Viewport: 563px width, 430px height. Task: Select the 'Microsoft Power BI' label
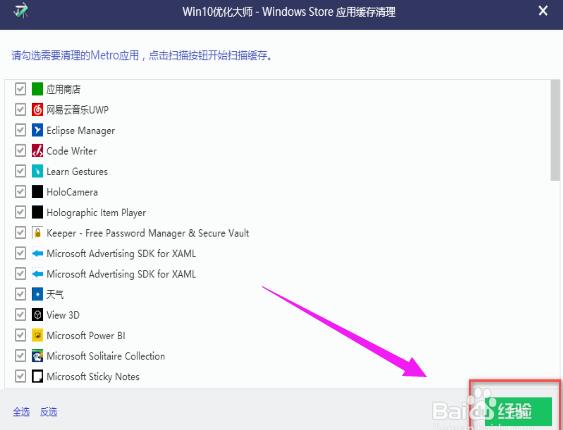coord(86,336)
